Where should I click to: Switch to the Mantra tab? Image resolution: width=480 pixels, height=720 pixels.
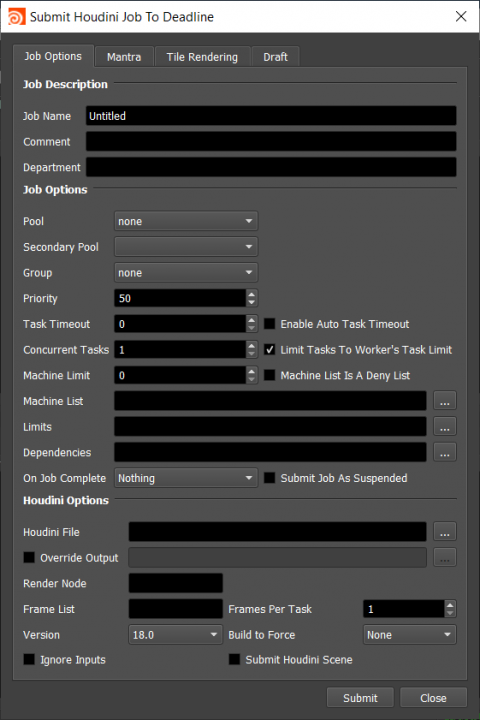pyautogui.click(x=124, y=57)
